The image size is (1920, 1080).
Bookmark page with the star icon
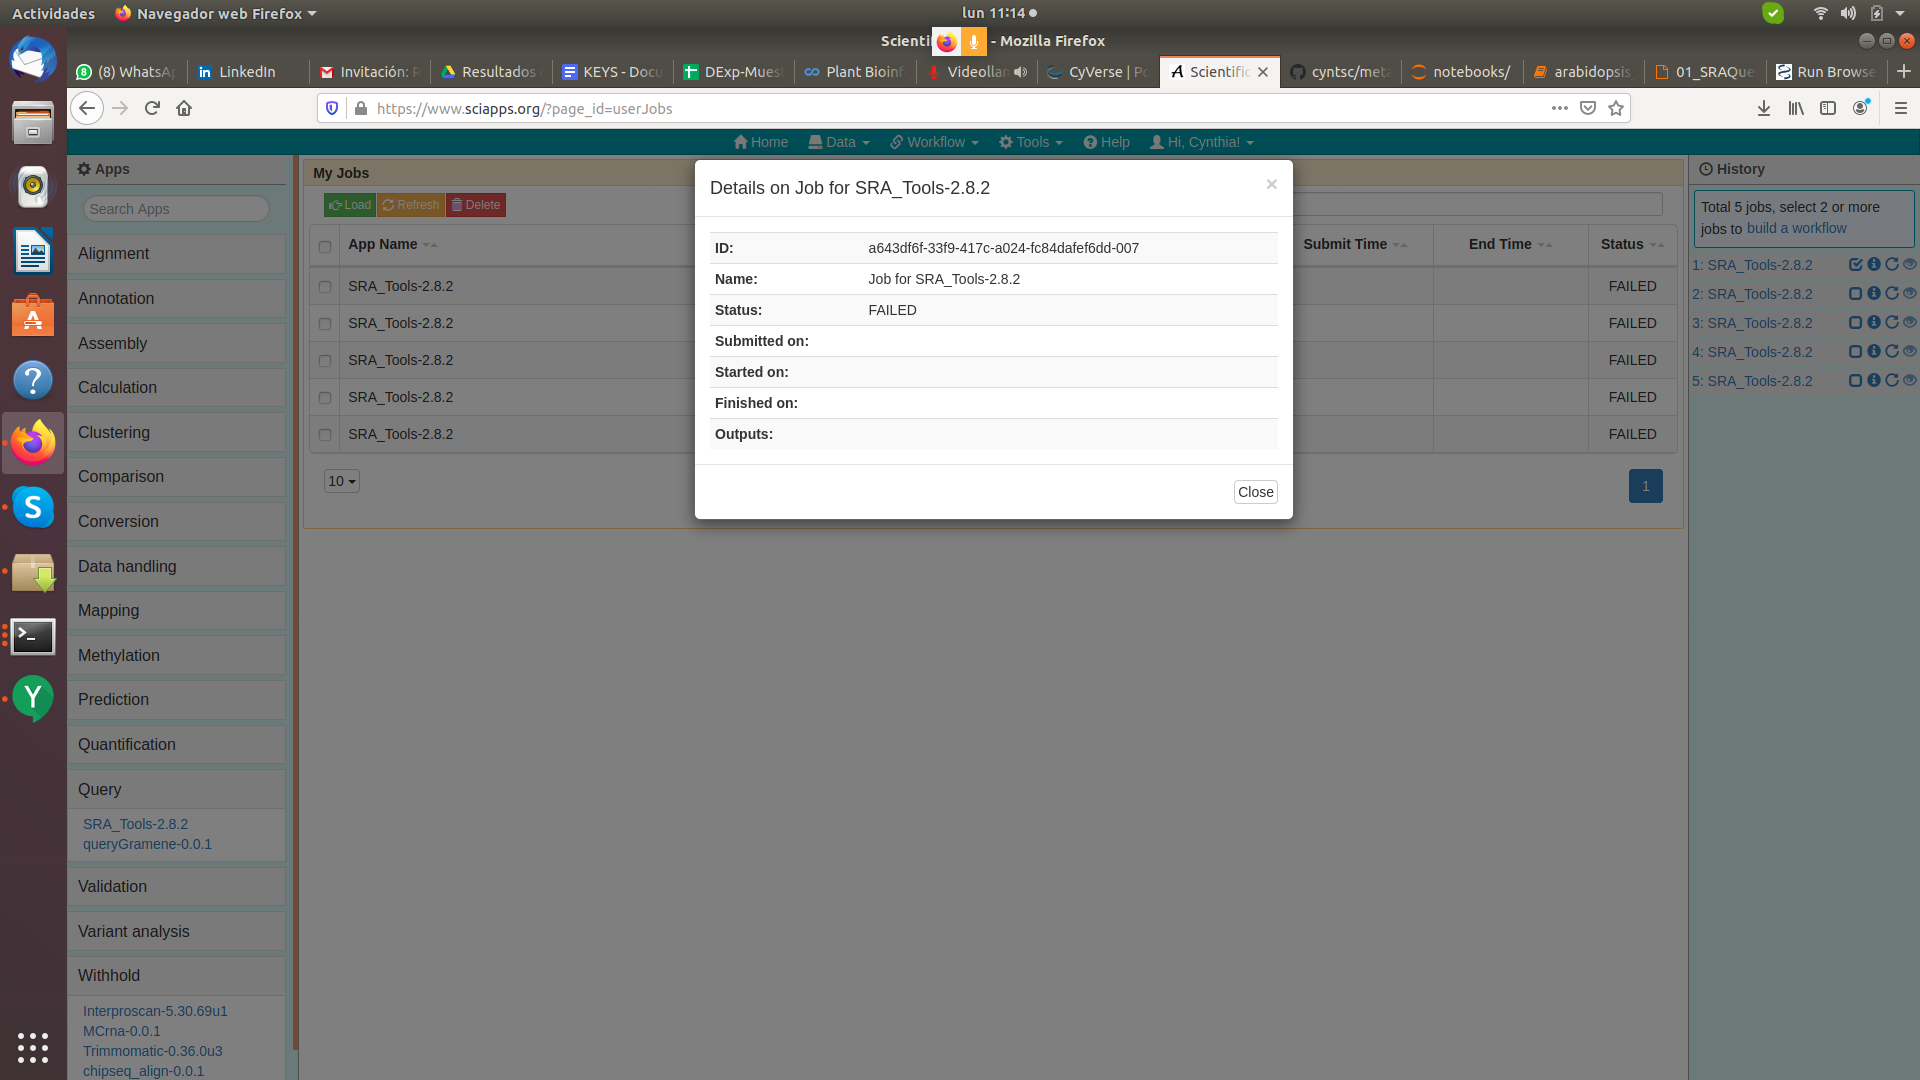[1616, 108]
